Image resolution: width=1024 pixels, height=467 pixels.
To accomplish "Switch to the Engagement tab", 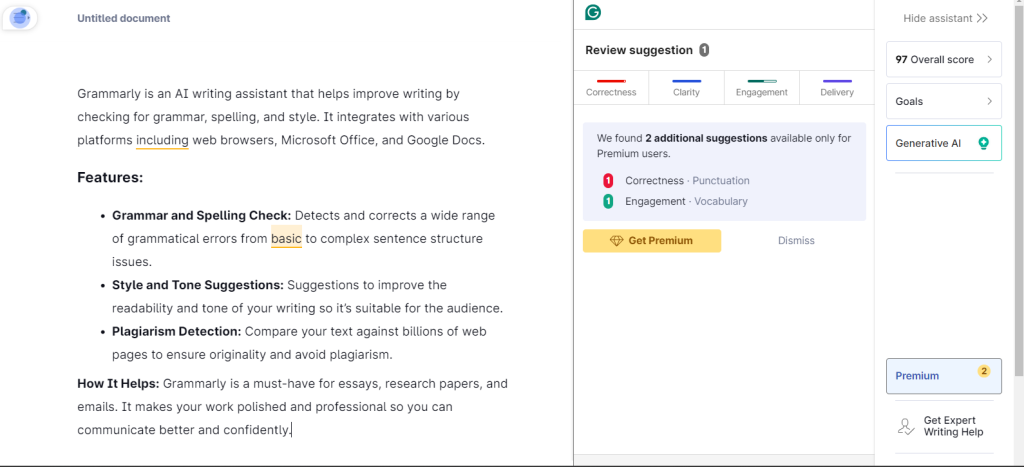I will (x=761, y=88).
